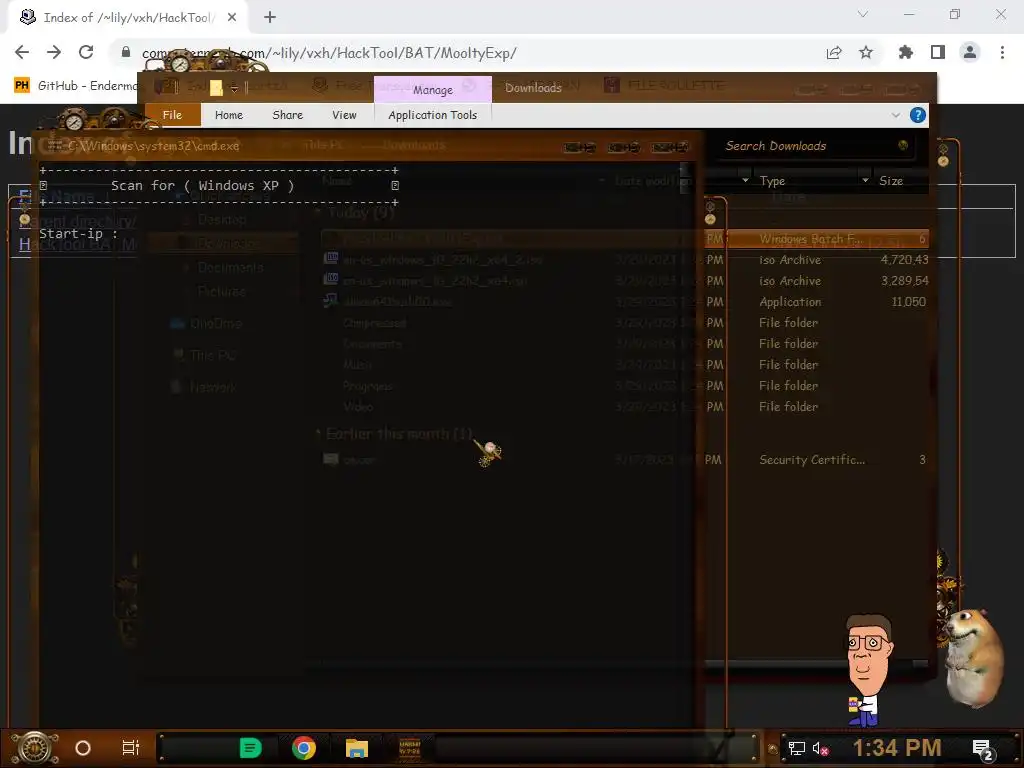Open the cmd taskbar icon
This screenshot has width=1024, height=768.
(x=409, y=748)
